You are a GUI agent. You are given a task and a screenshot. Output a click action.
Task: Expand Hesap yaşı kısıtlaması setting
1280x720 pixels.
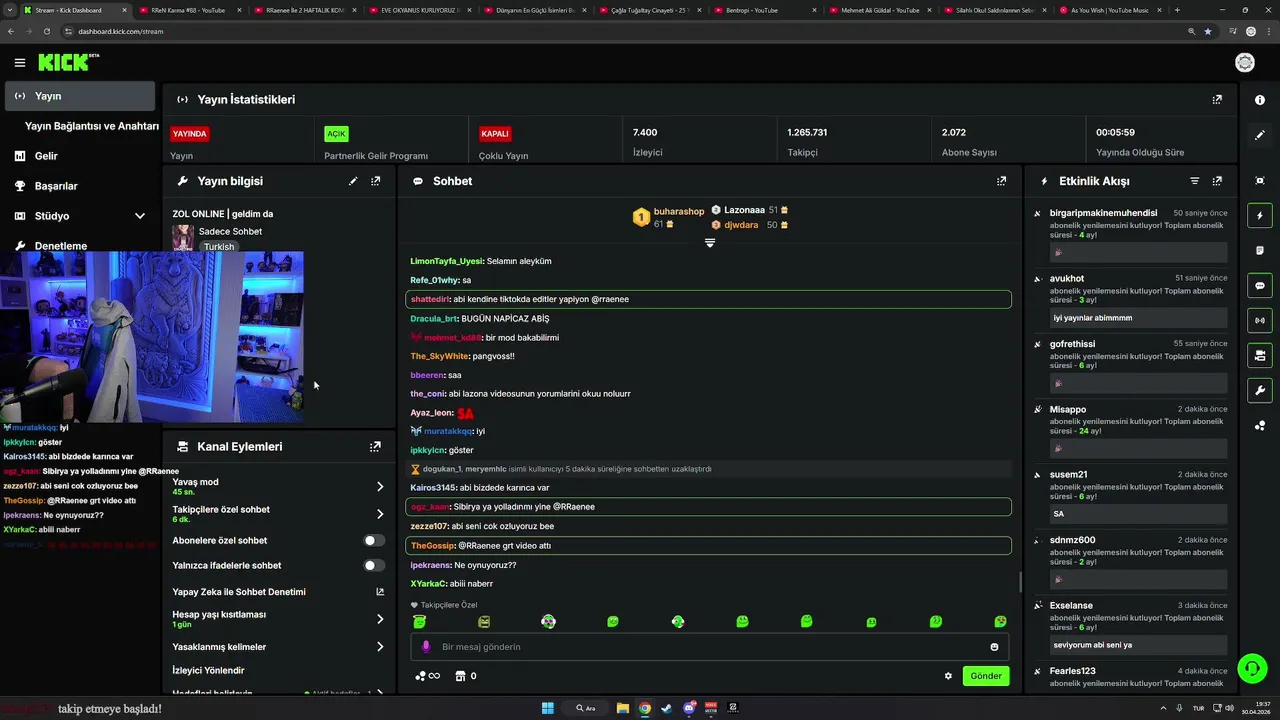[380, 619]
